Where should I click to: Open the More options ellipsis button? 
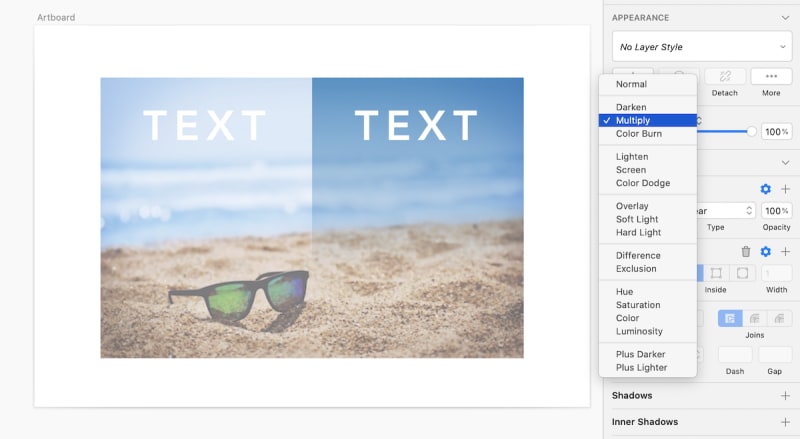tap(771, 77)
